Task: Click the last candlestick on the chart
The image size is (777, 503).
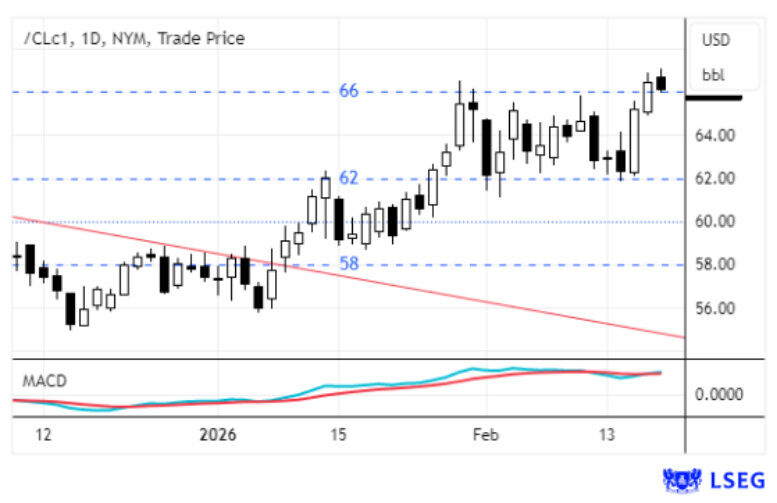Action: point(661,82)
